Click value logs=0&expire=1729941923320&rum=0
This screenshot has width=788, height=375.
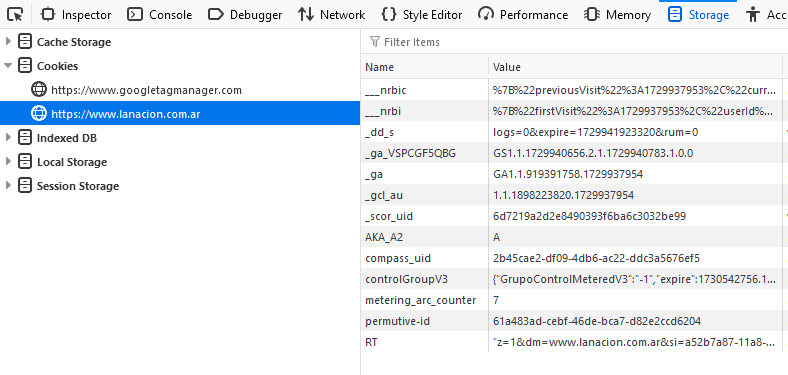point(596,132)
